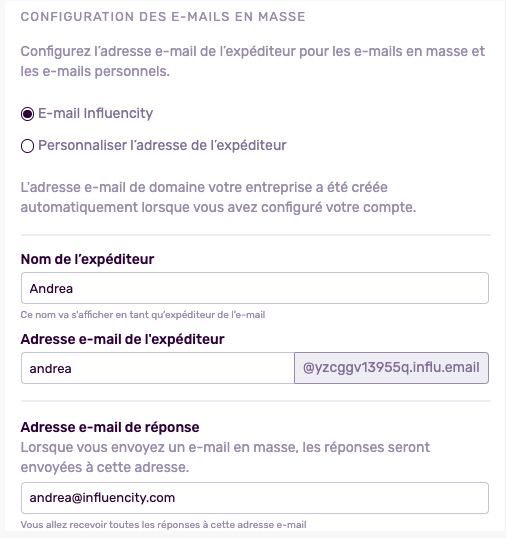Click the divider line above Nom de l'expéditeur
The height and width of the screenshot is (538, 506).
click(256, 235)
